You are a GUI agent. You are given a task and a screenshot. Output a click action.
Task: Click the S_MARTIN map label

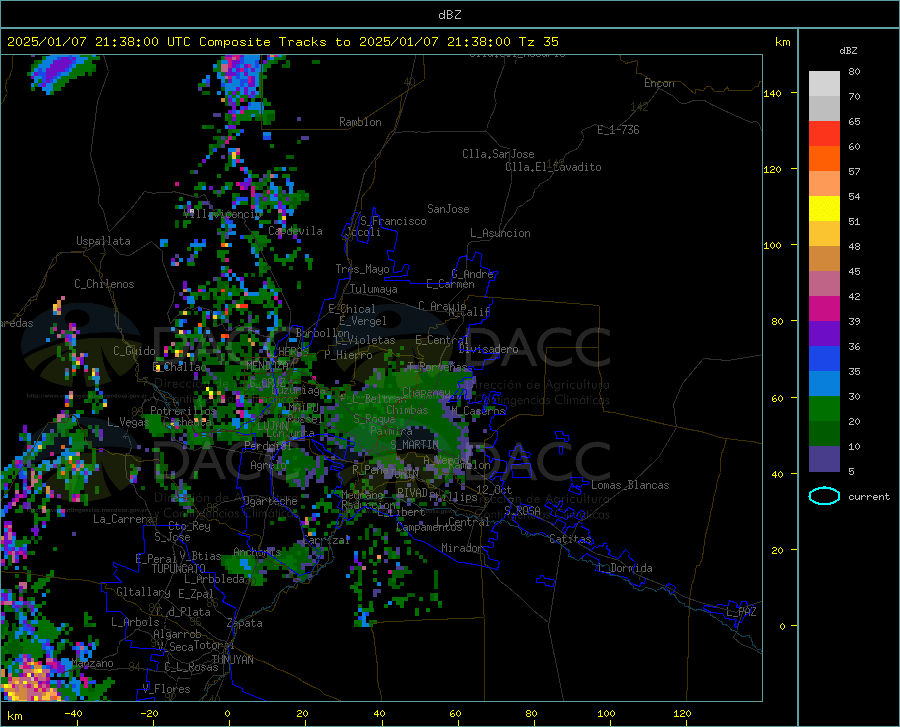point(414,445)
